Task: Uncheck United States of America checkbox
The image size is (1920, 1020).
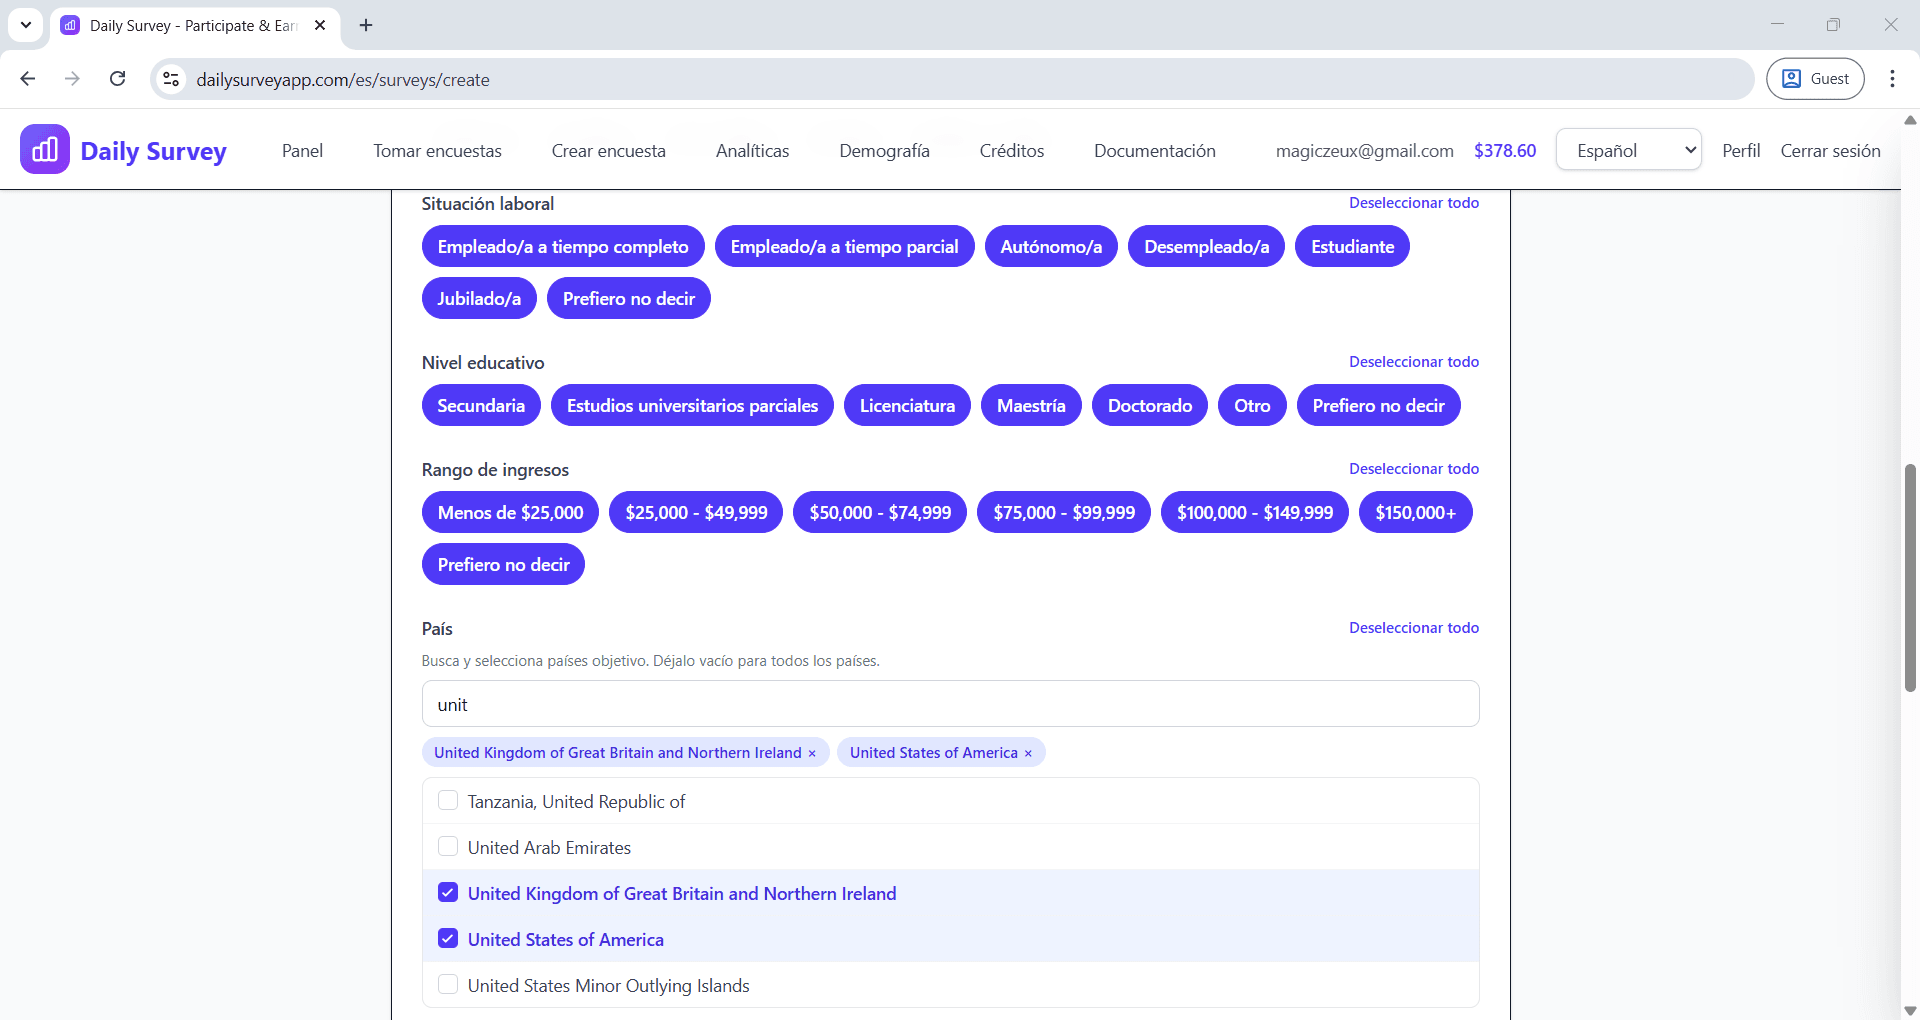Action: 448,939
